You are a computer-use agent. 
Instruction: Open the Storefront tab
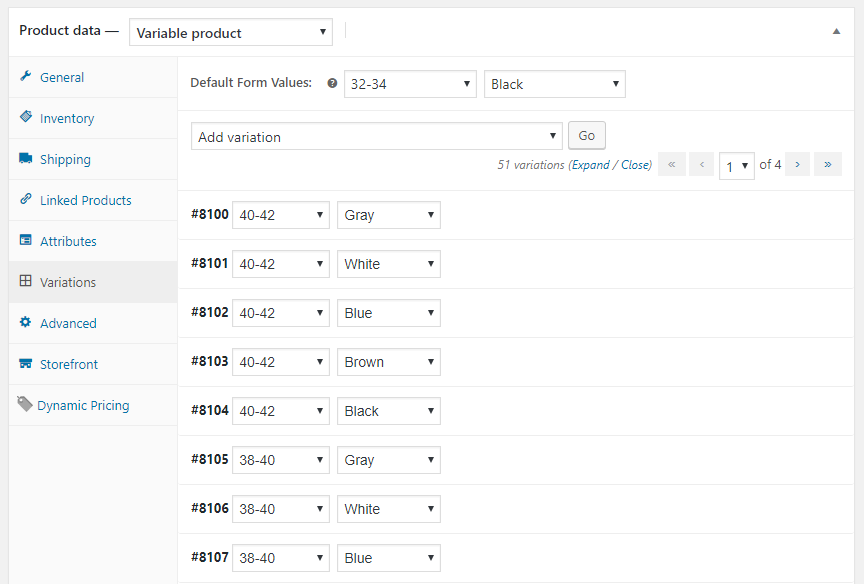click(93, 364)
